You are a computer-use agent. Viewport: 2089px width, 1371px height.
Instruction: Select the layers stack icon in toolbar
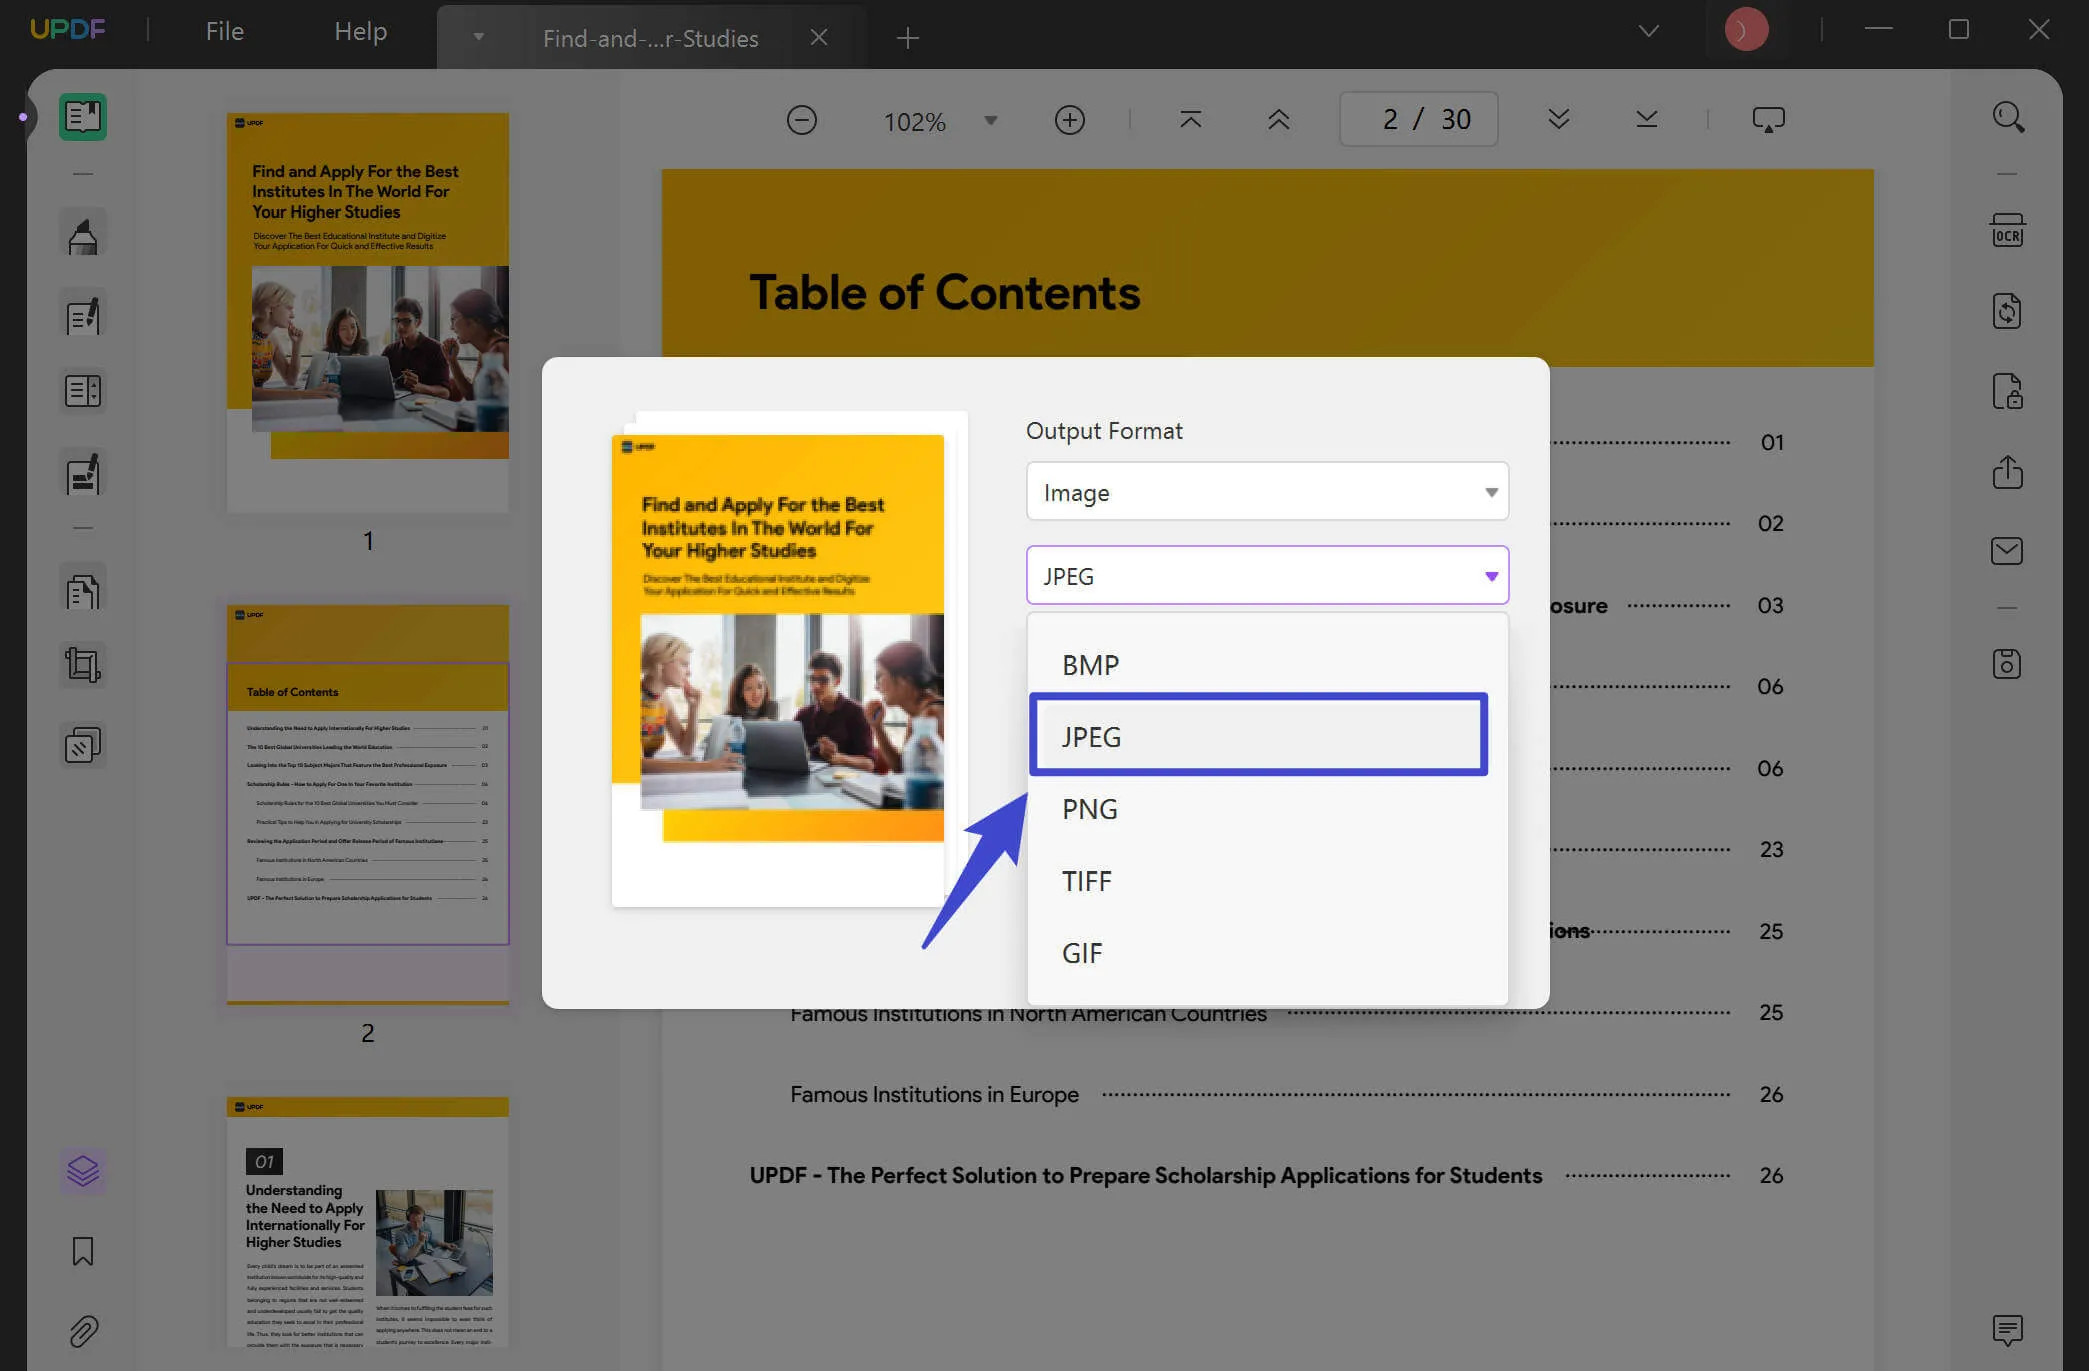[83, 1171]
